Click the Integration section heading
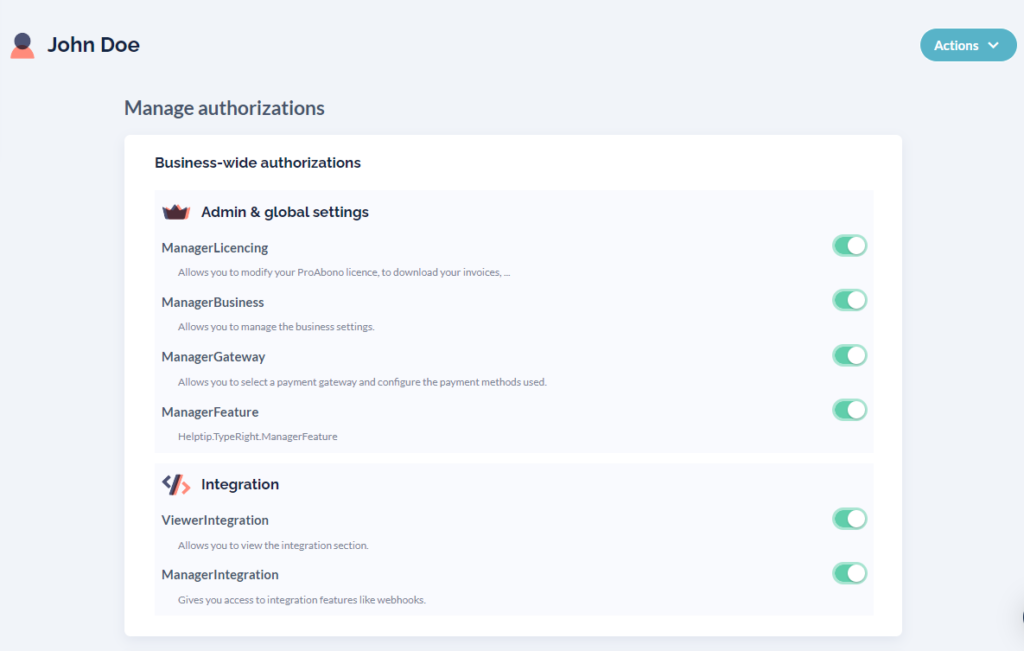This screenshot has width=1024, height=651. coord(240,484)
